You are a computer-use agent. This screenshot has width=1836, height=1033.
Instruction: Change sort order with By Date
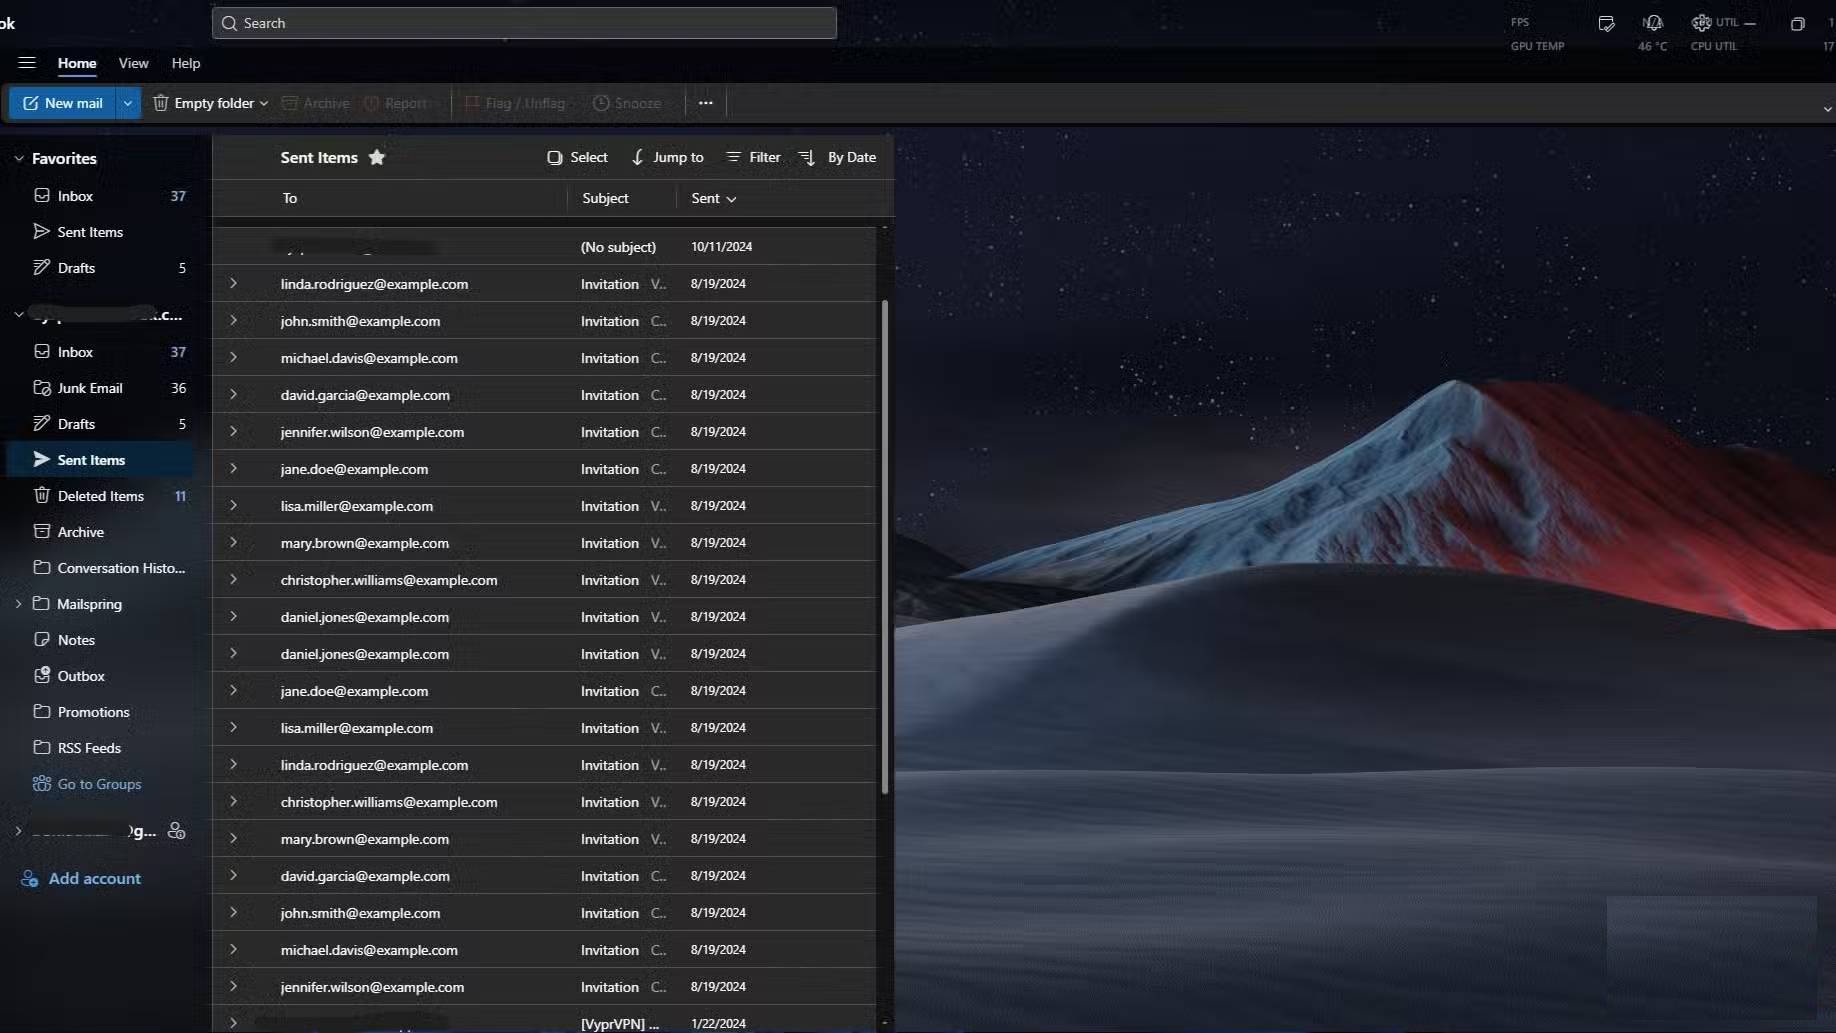click(838, 157)
